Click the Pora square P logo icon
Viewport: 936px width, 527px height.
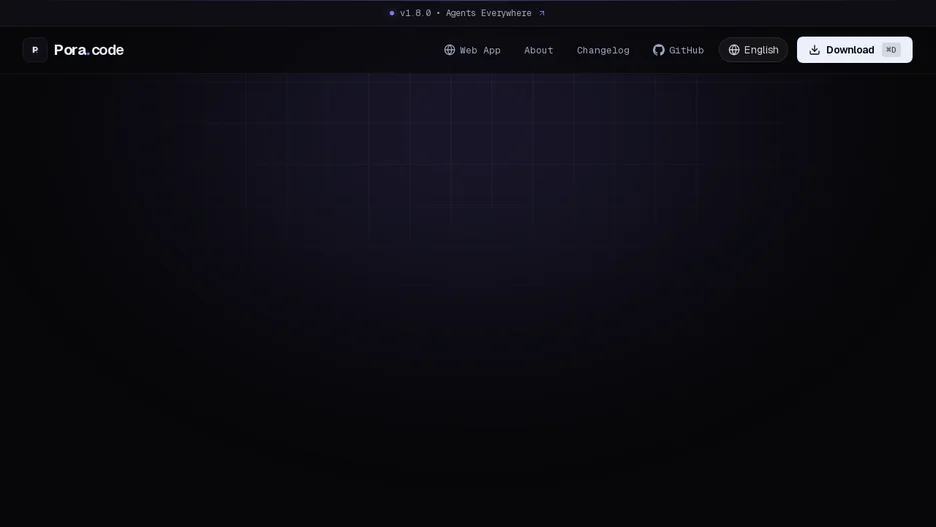[35, 50]
